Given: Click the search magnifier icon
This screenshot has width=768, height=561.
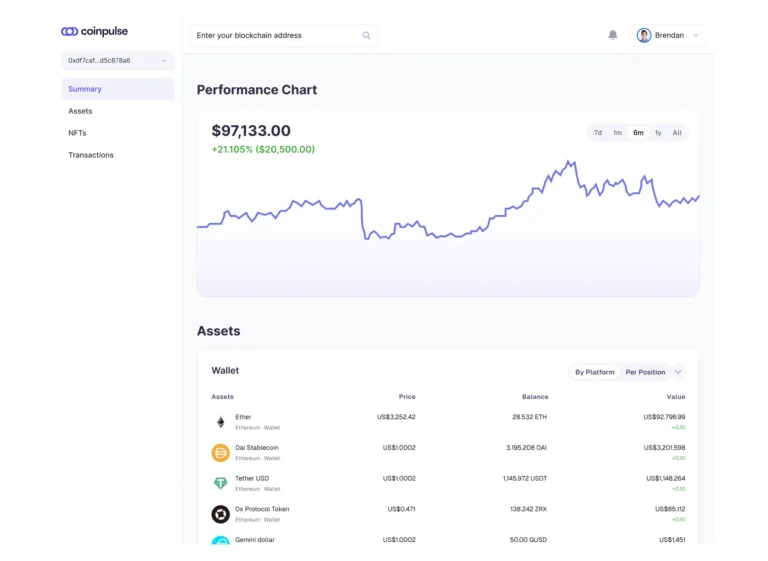Looking at the screenshot, I should 366,35.
